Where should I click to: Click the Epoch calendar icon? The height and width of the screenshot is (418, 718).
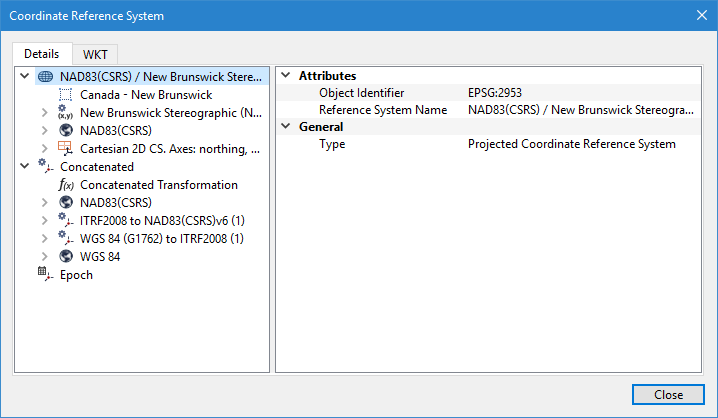45,274
